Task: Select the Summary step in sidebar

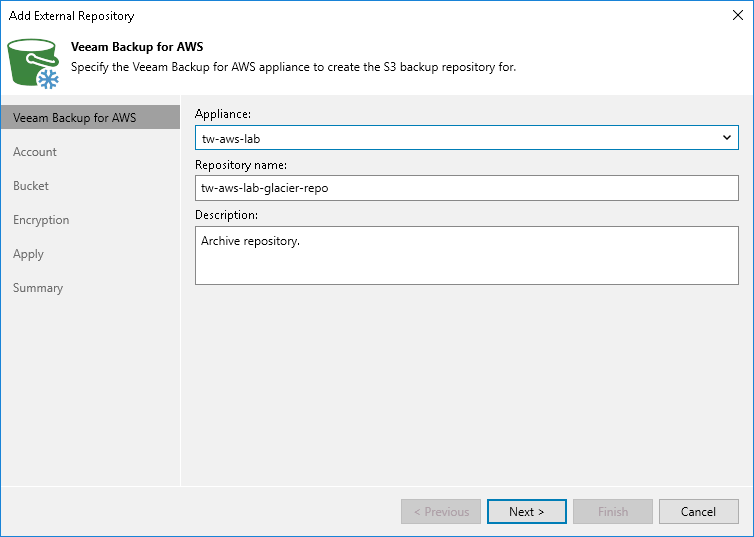Action: (38, 288)
